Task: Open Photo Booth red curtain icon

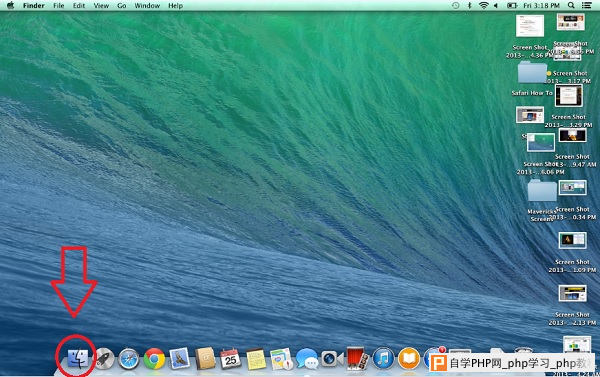Action: [x=357, y=359]
